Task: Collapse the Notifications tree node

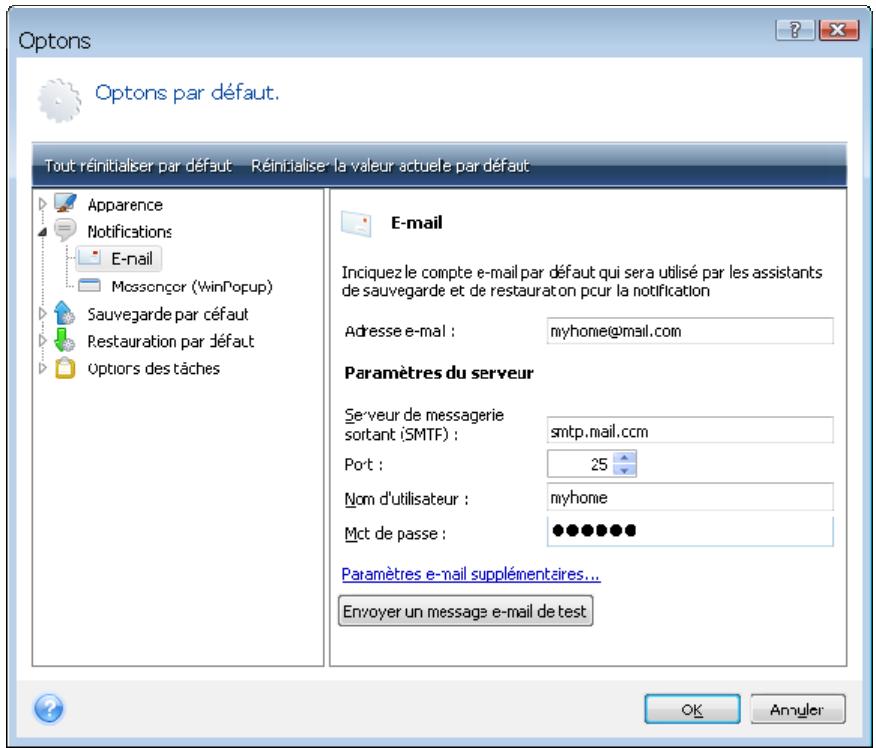Action: (42, 231)
